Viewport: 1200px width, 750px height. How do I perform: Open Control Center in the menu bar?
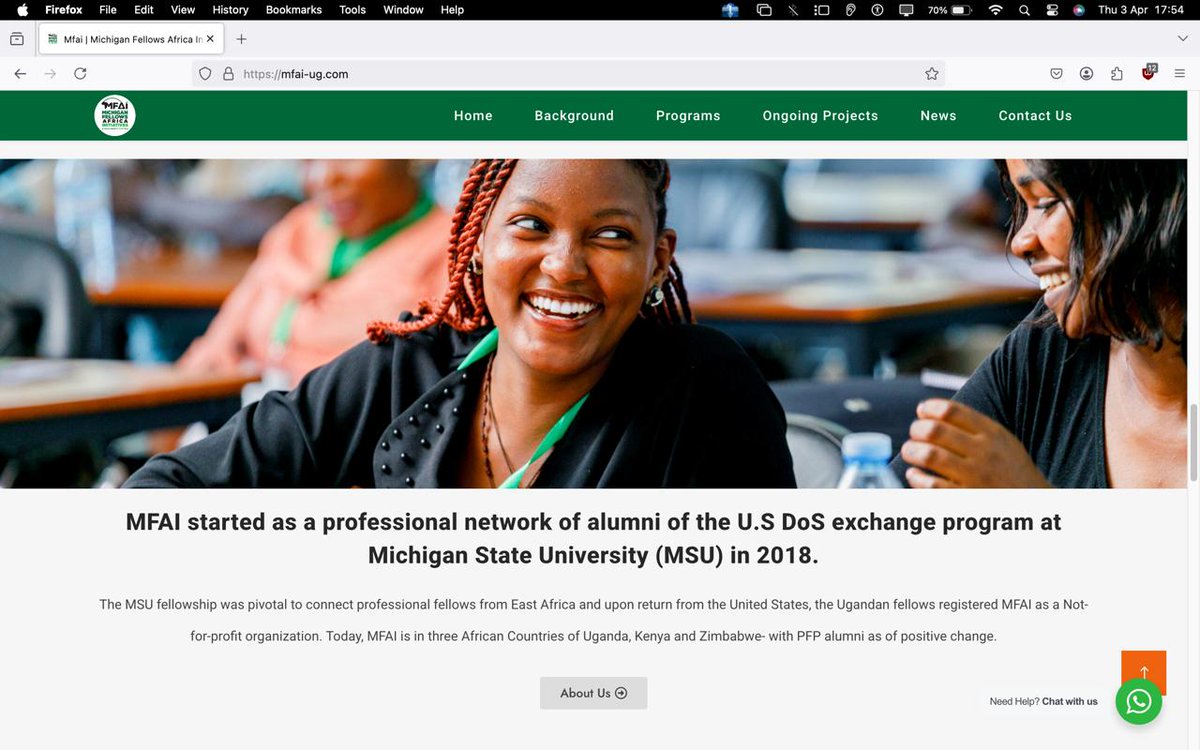1052,10
